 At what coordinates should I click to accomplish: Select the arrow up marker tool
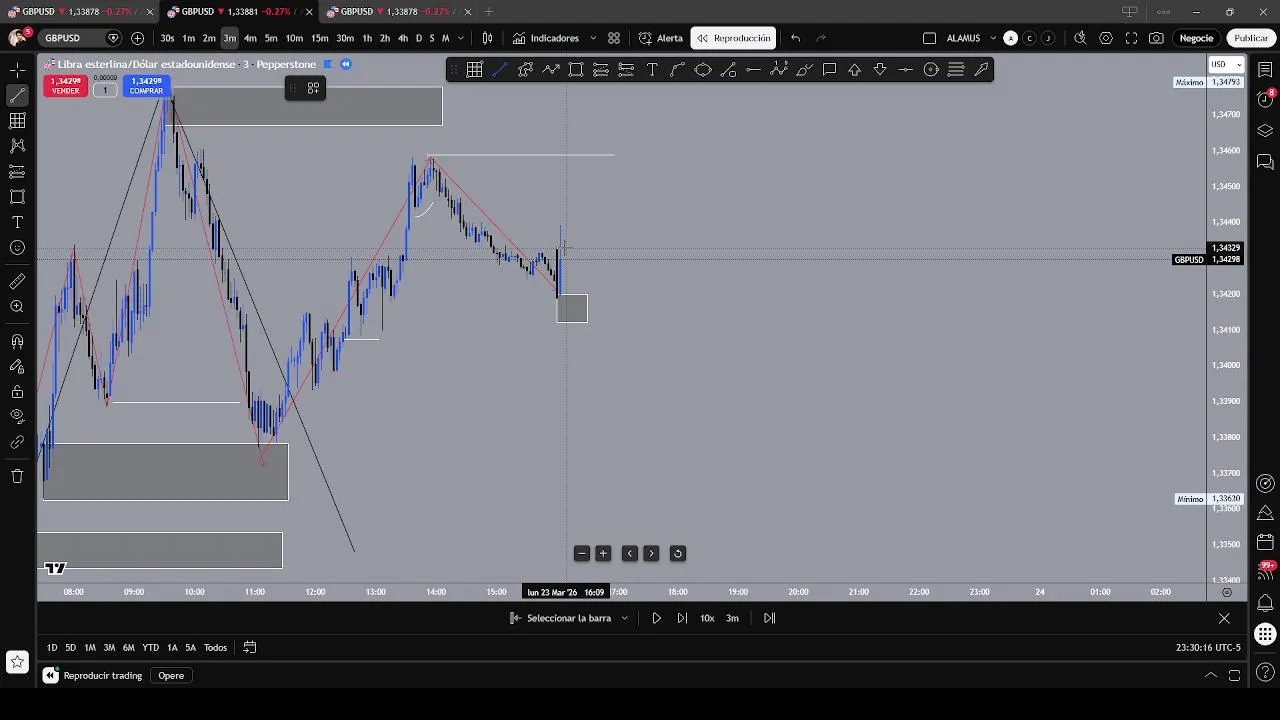pyautogui.click(x=855, y=69)
